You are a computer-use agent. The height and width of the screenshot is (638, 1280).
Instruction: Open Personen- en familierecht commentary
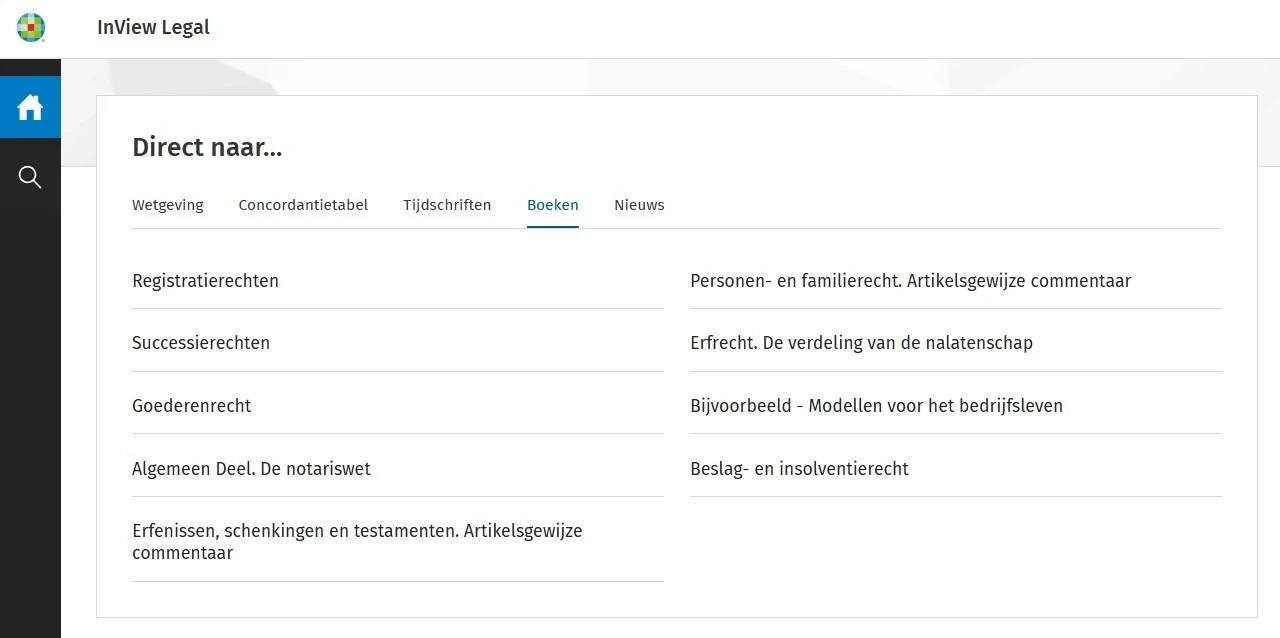tap(910, 281)
